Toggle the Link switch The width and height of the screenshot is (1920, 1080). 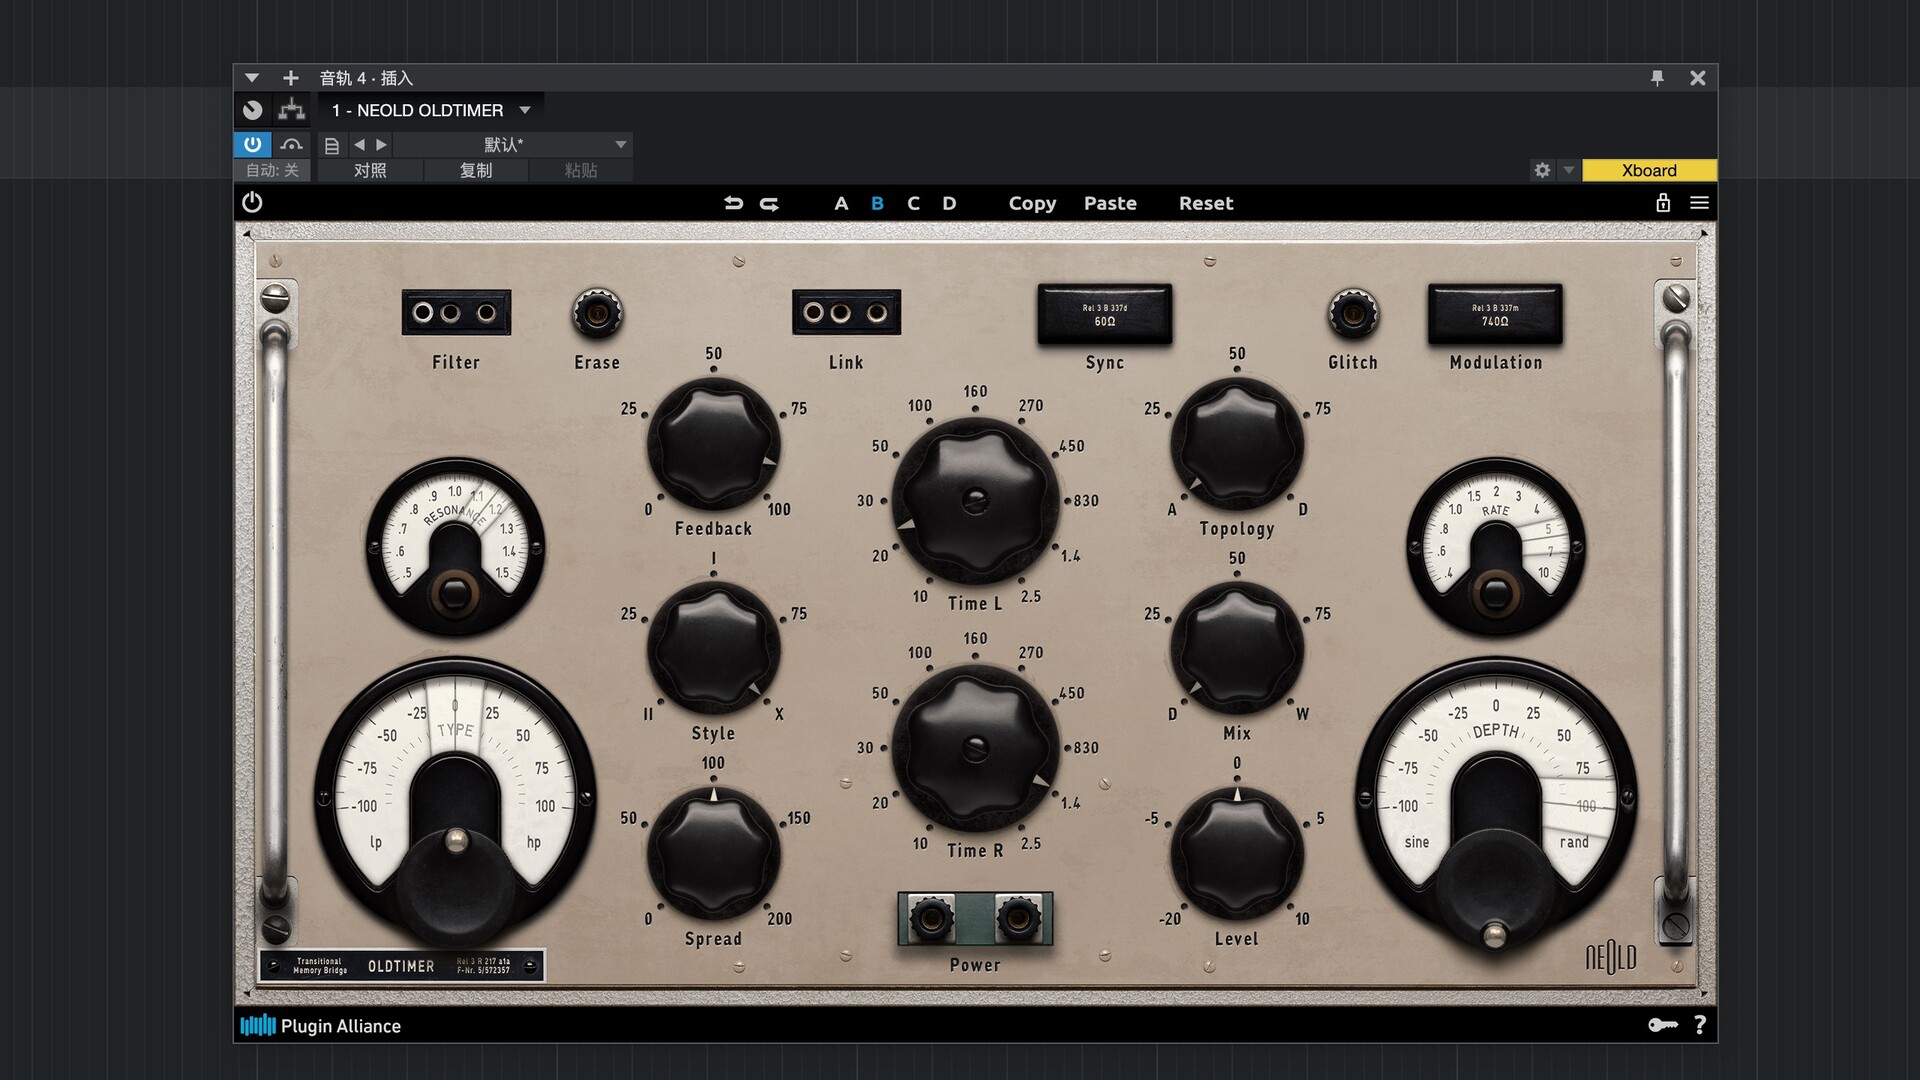[846, 313]
